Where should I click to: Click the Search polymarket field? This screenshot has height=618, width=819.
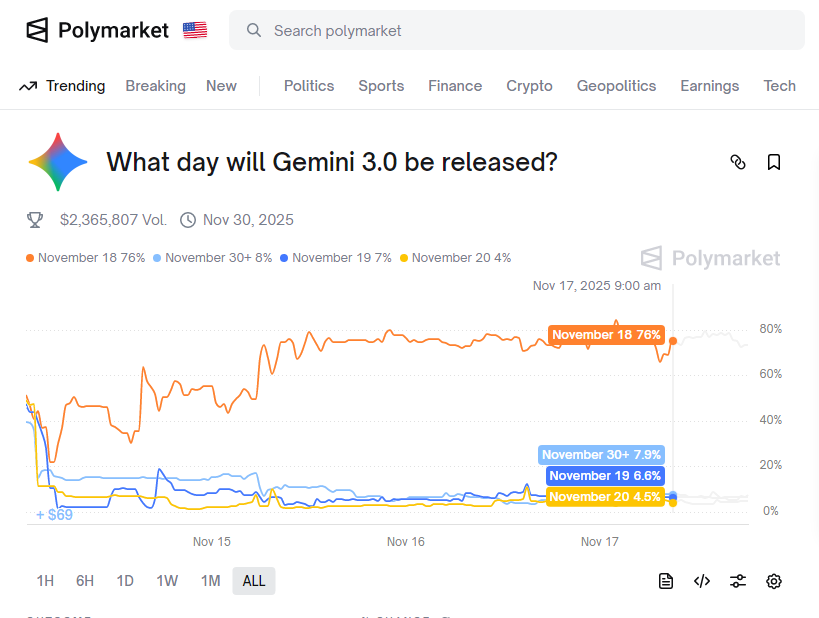click(x=516, y=31)
